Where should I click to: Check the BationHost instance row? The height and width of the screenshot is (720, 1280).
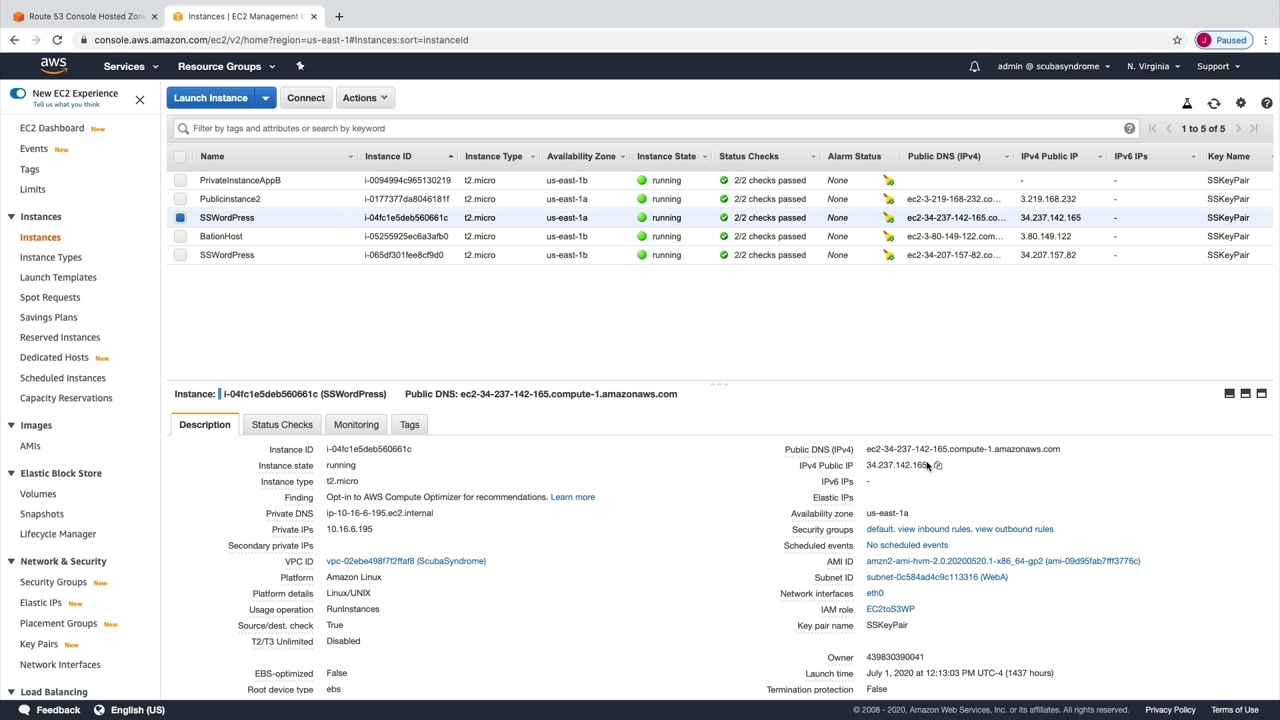pos(180,237)
